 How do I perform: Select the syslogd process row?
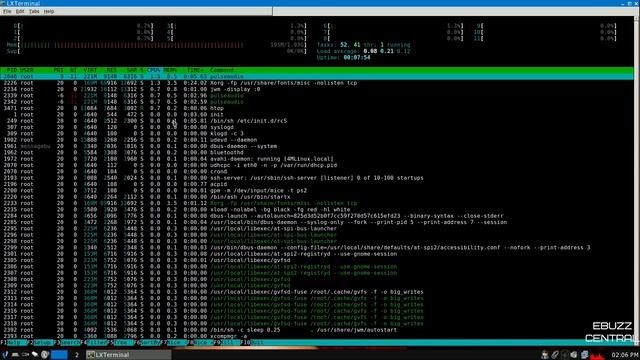tap(317, 127)
